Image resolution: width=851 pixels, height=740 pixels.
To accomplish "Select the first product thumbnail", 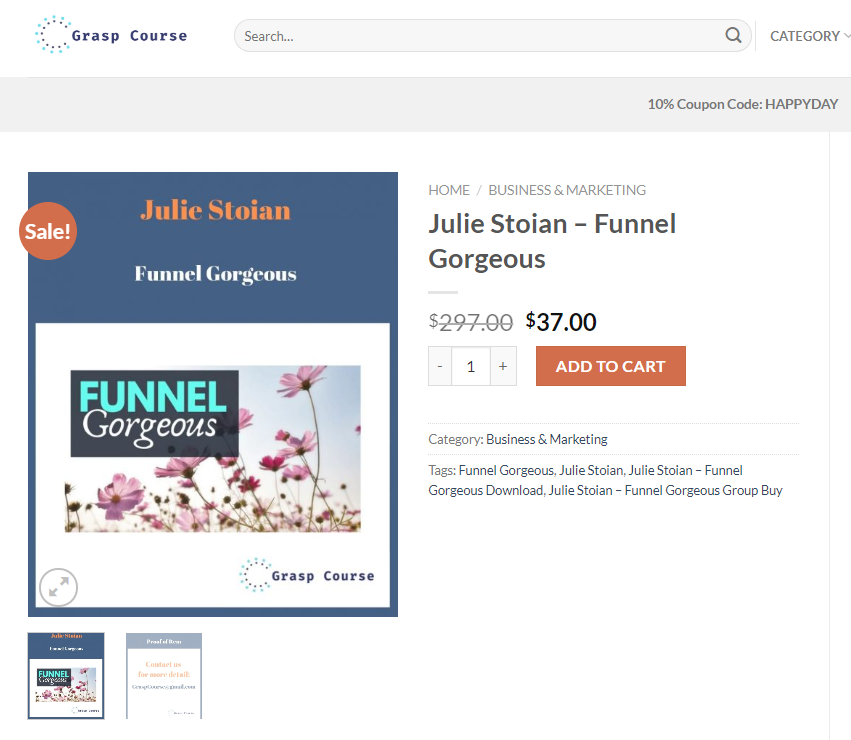I will pyautogui.click(x=66, y=675).
